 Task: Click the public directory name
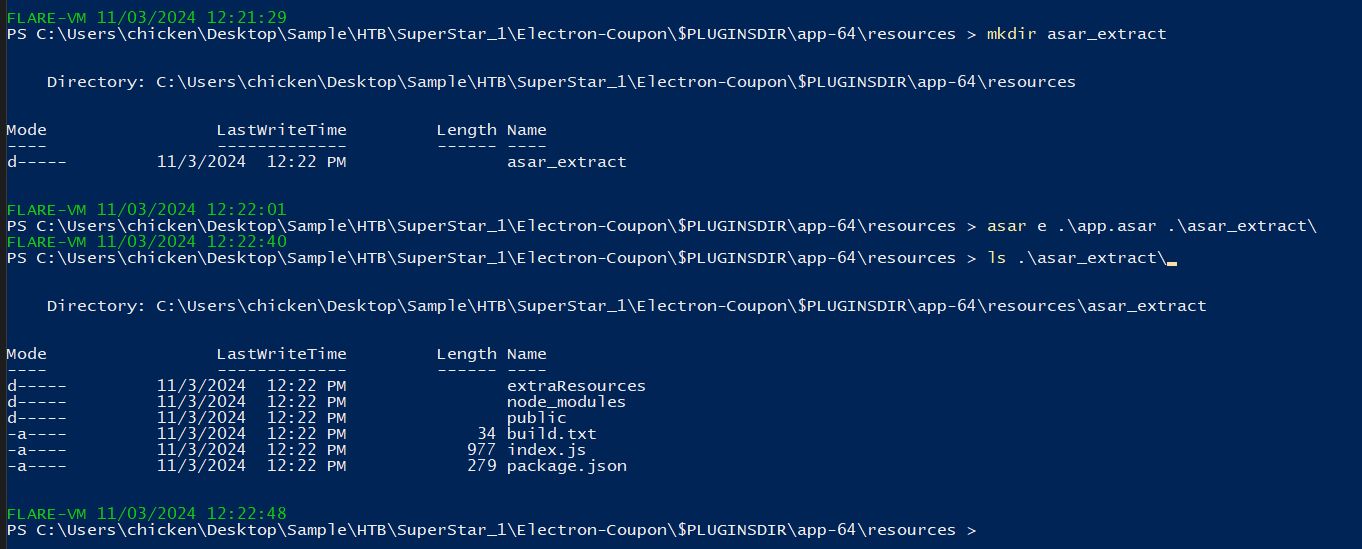pos(536,418)
